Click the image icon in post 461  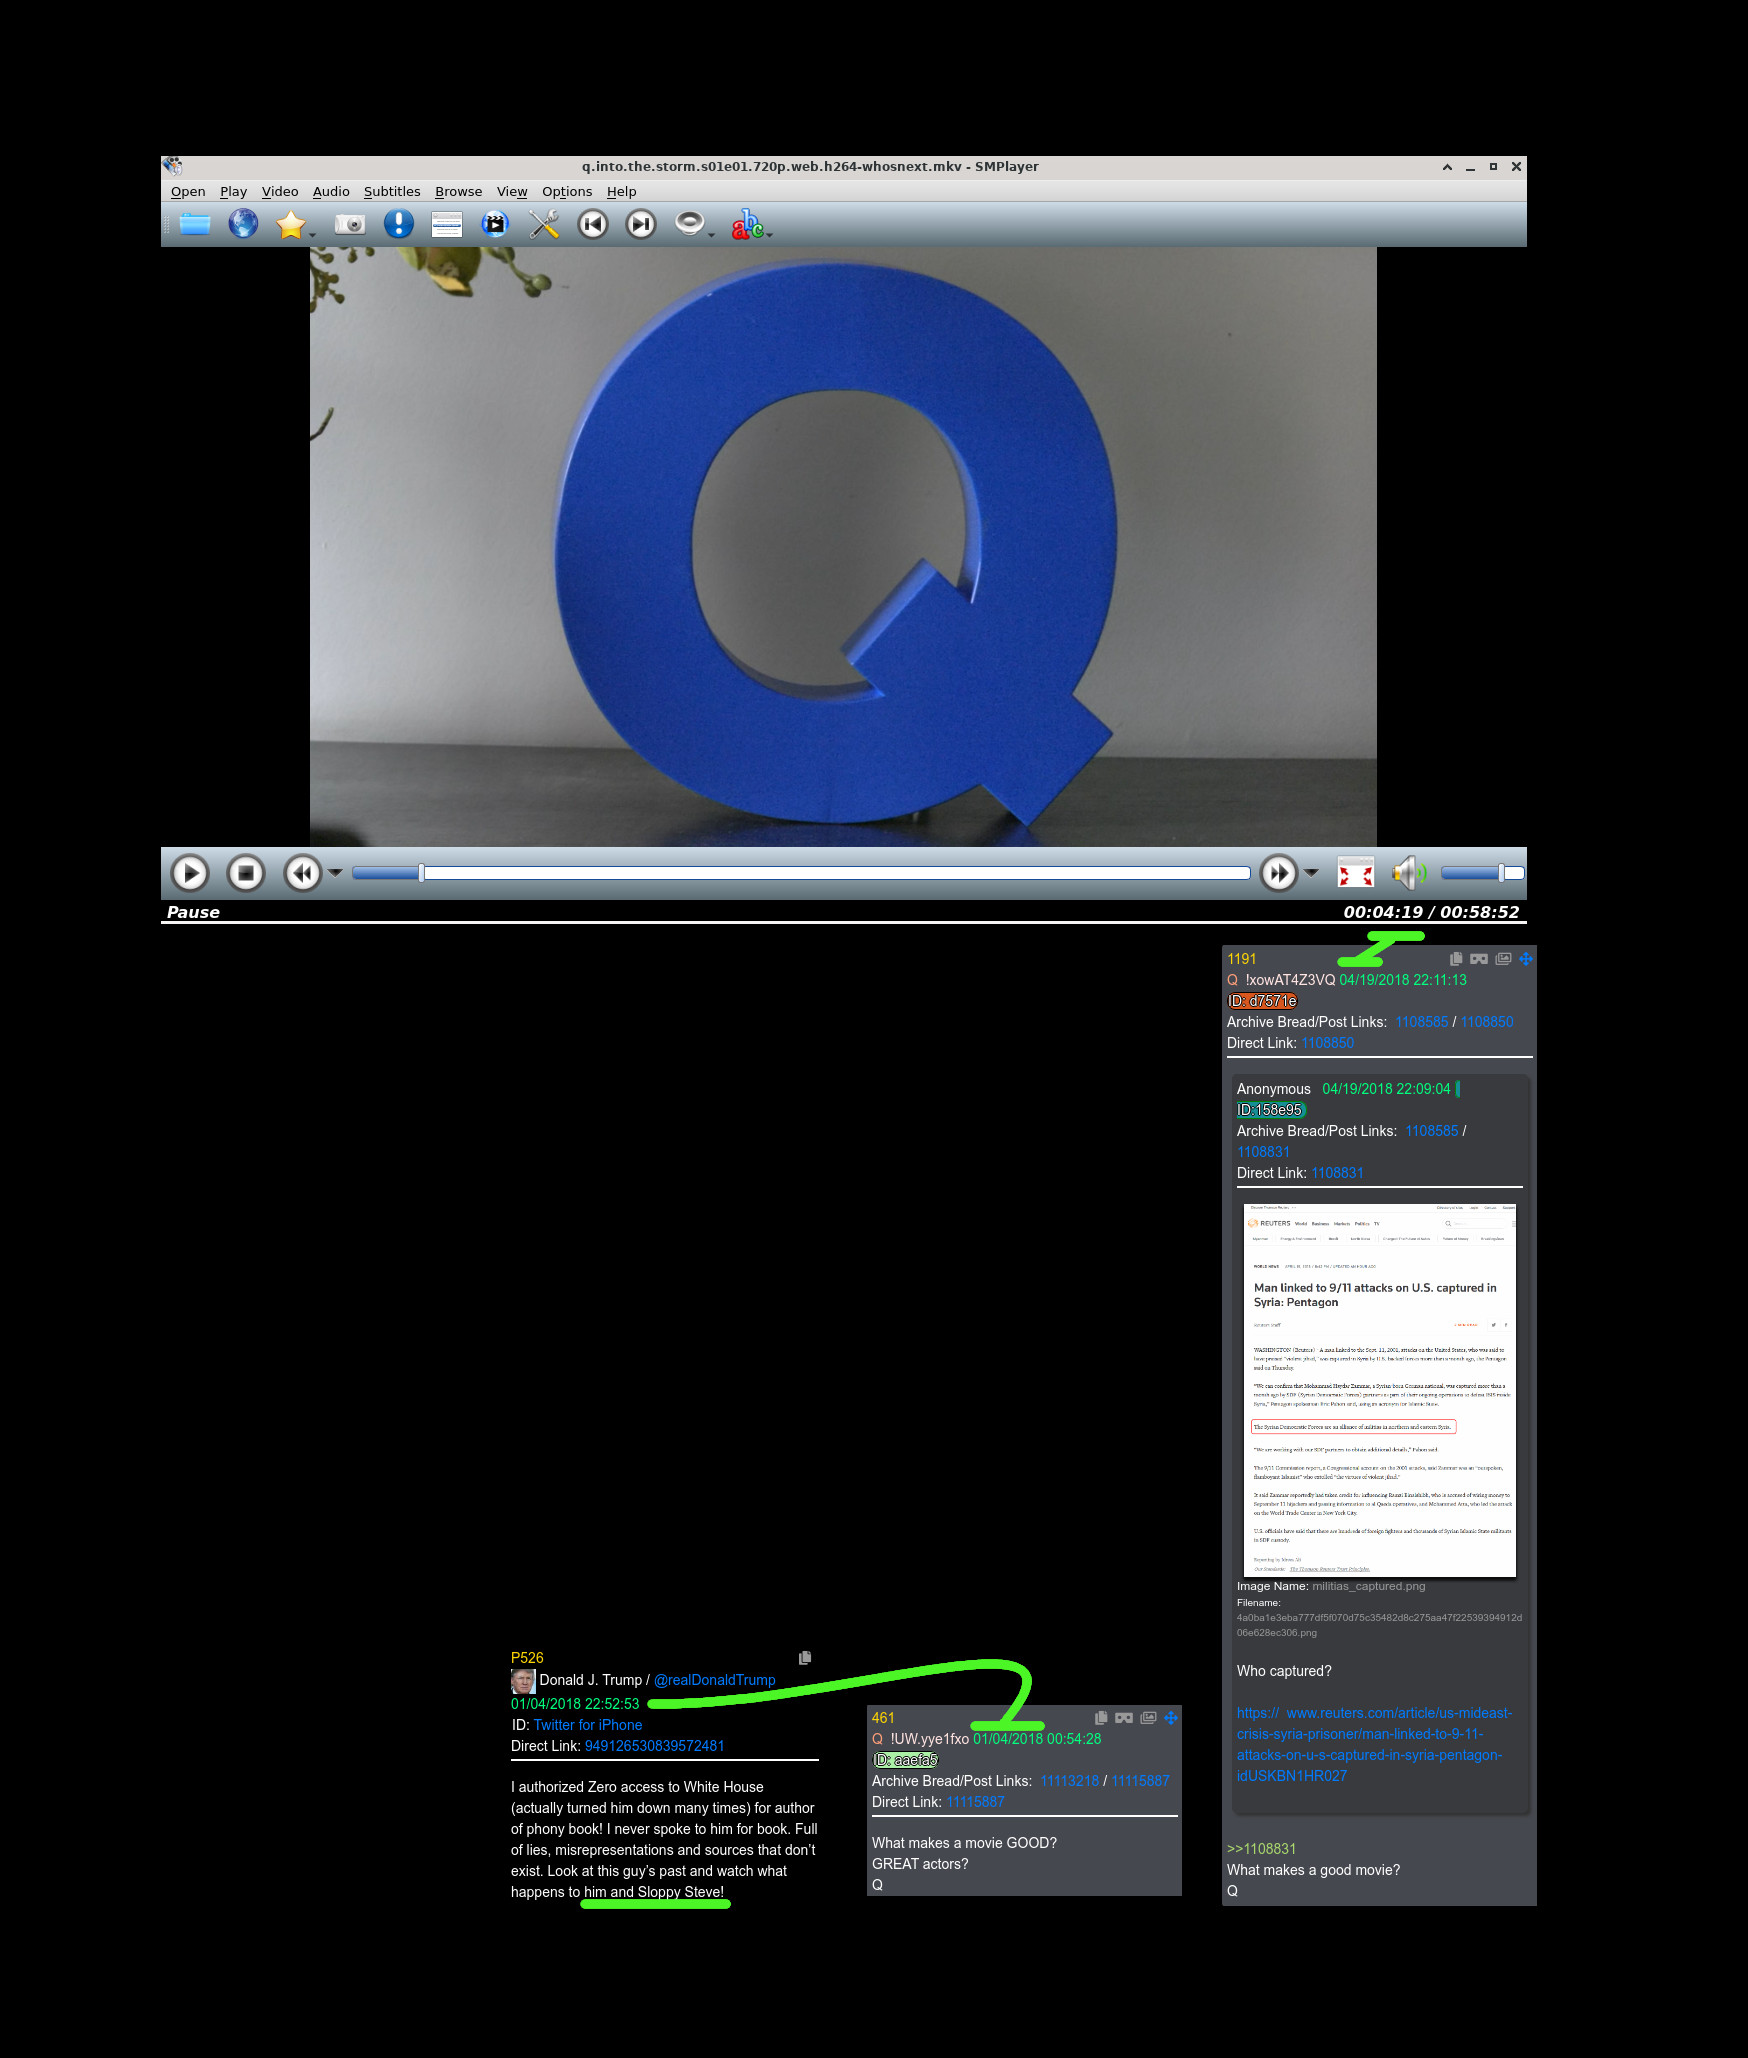click(1148, 1718)
